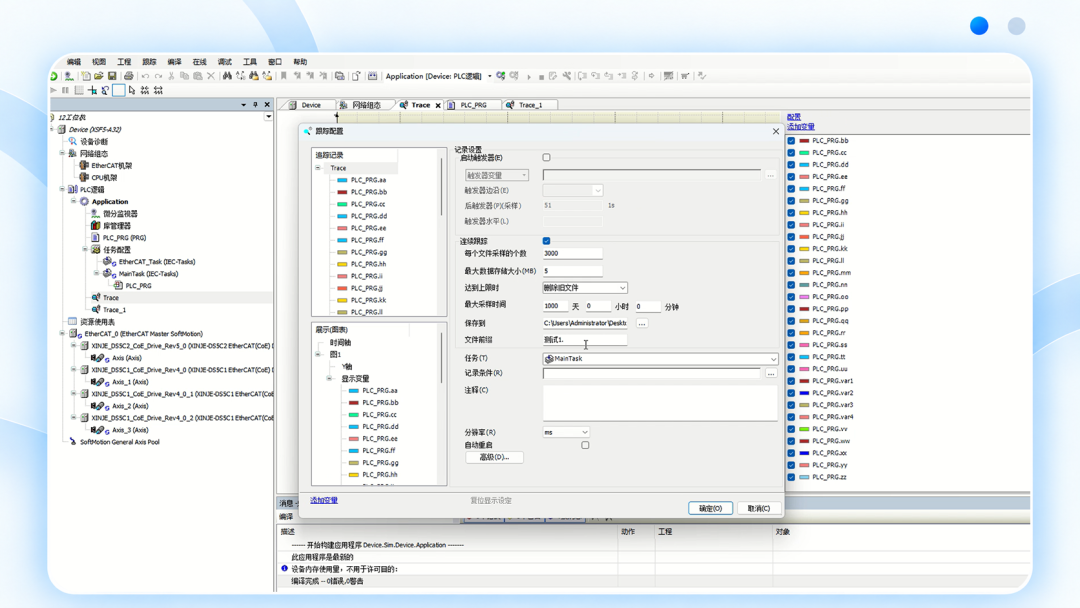Select 库管理器 library manager in tree
This screenshot has width=1080, height=608.
[x=116, y=226]
